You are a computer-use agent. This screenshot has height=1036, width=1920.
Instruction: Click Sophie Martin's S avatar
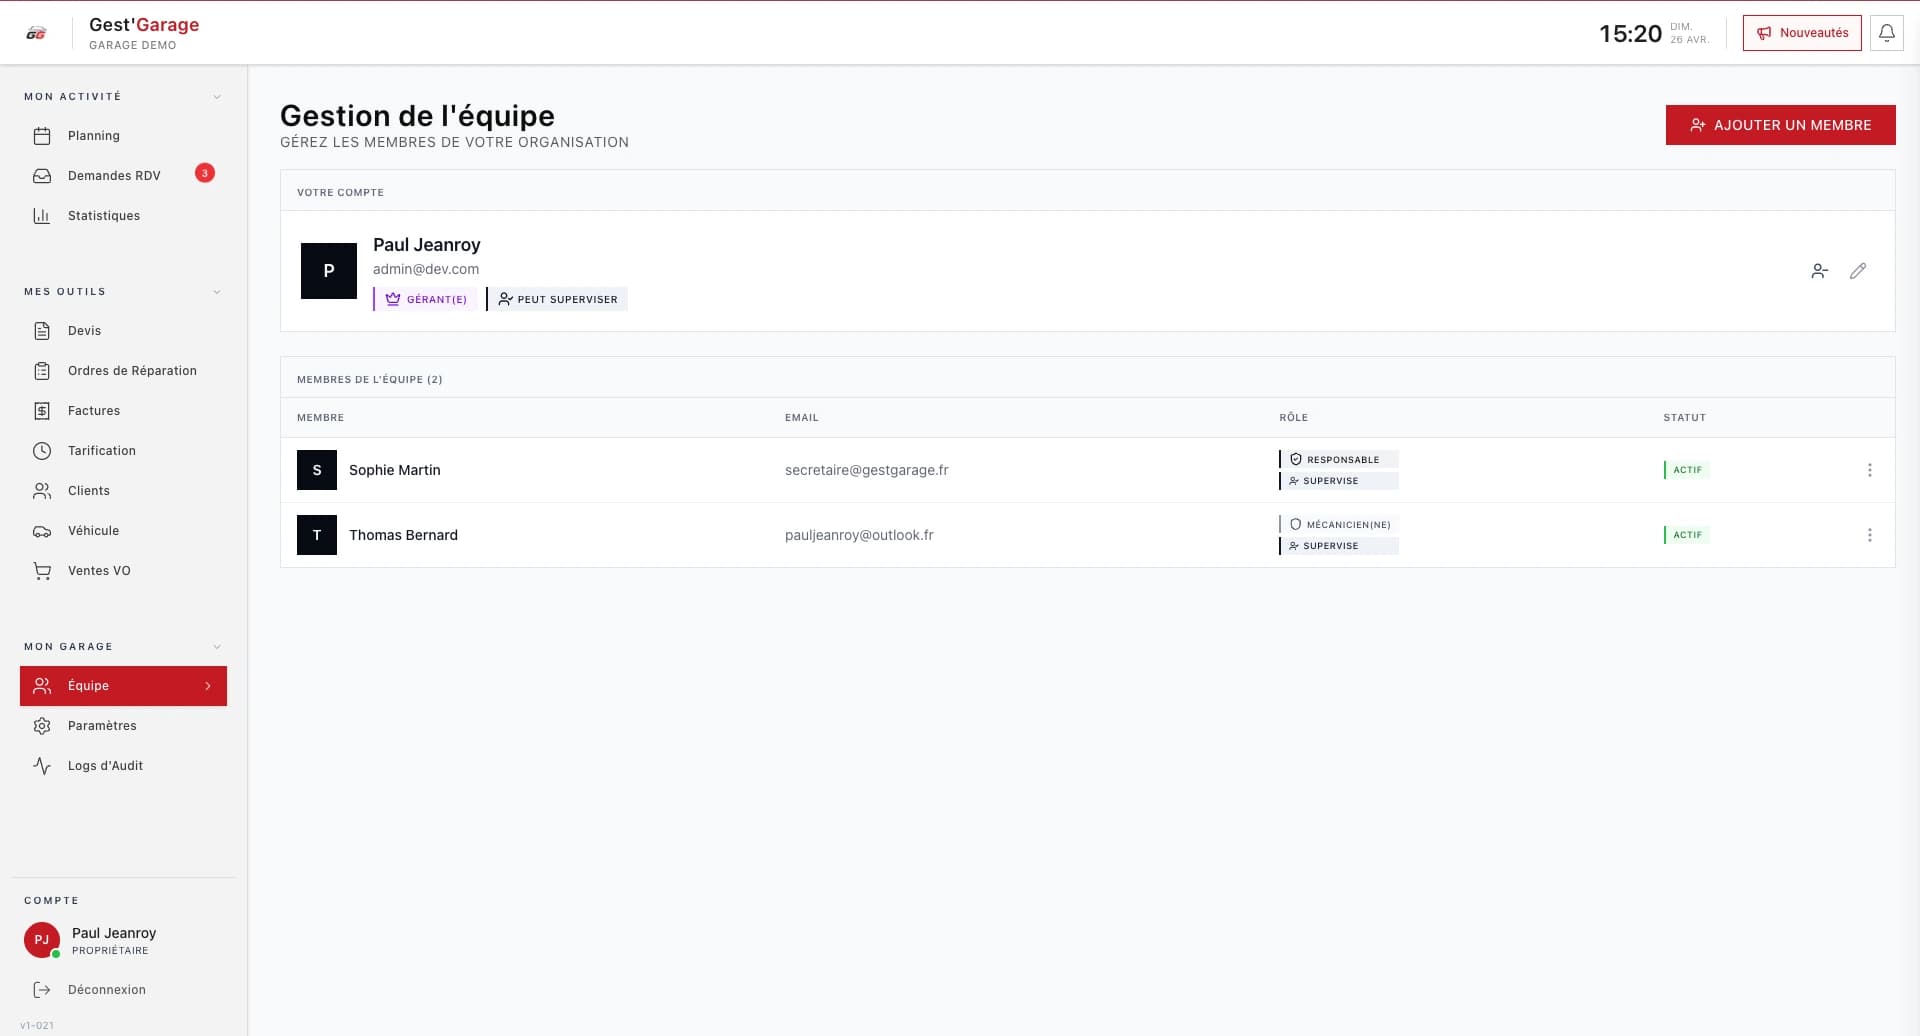(x=317, y=470)
